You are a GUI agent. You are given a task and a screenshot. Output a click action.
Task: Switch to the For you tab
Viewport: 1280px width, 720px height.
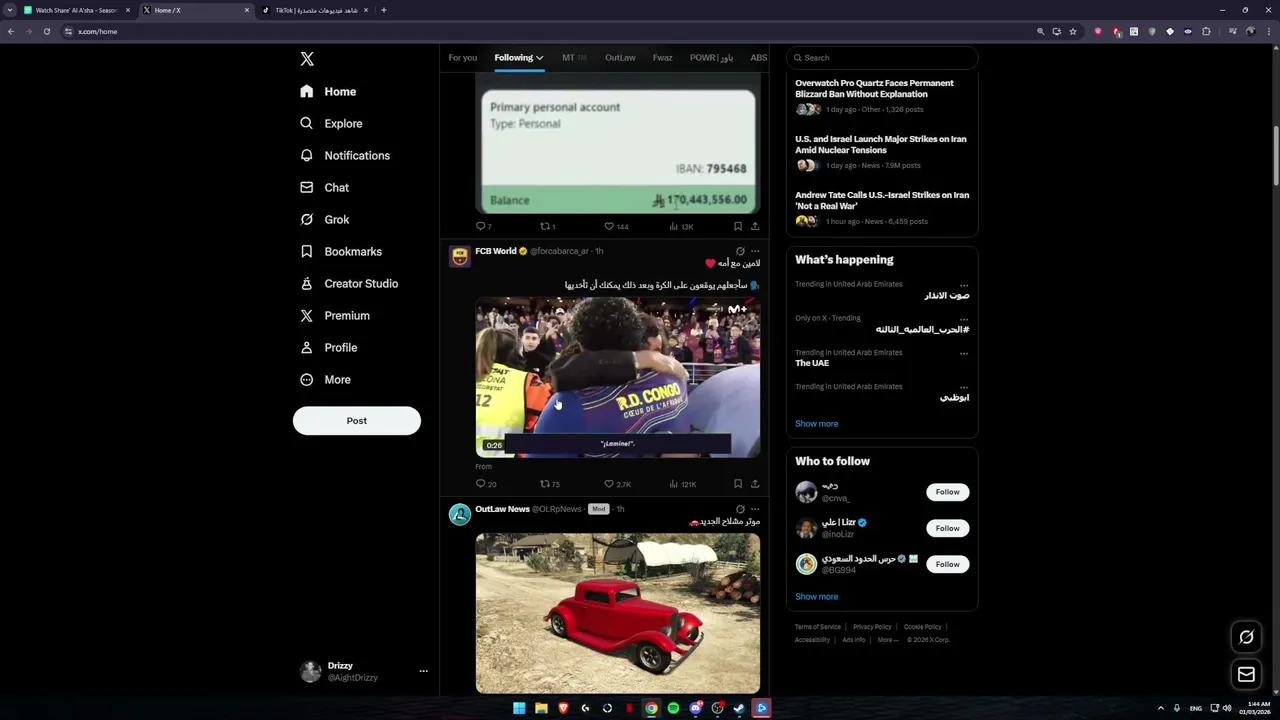(463, 58)
